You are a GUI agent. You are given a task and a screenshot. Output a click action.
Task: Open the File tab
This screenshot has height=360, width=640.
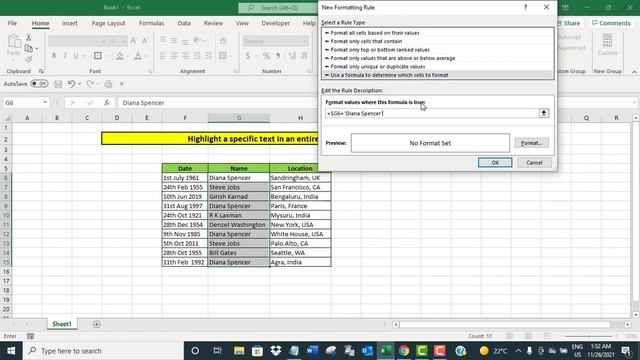pyautogui.click(x=12, y=23)
